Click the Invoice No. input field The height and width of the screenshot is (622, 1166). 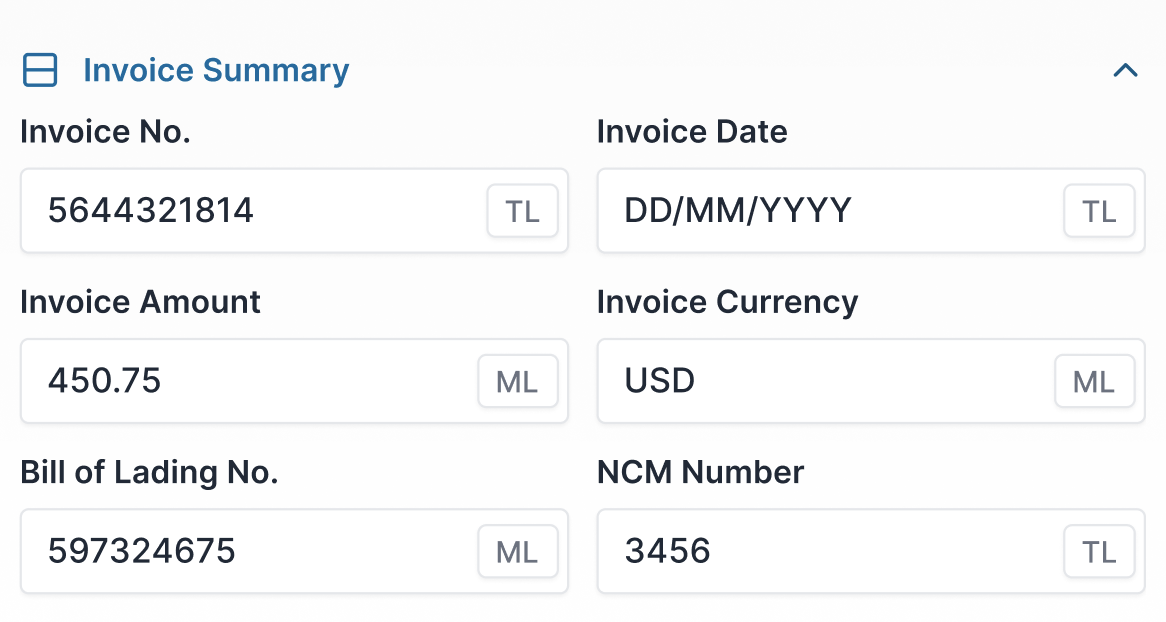pyautogui.click(x=250, y=211)
